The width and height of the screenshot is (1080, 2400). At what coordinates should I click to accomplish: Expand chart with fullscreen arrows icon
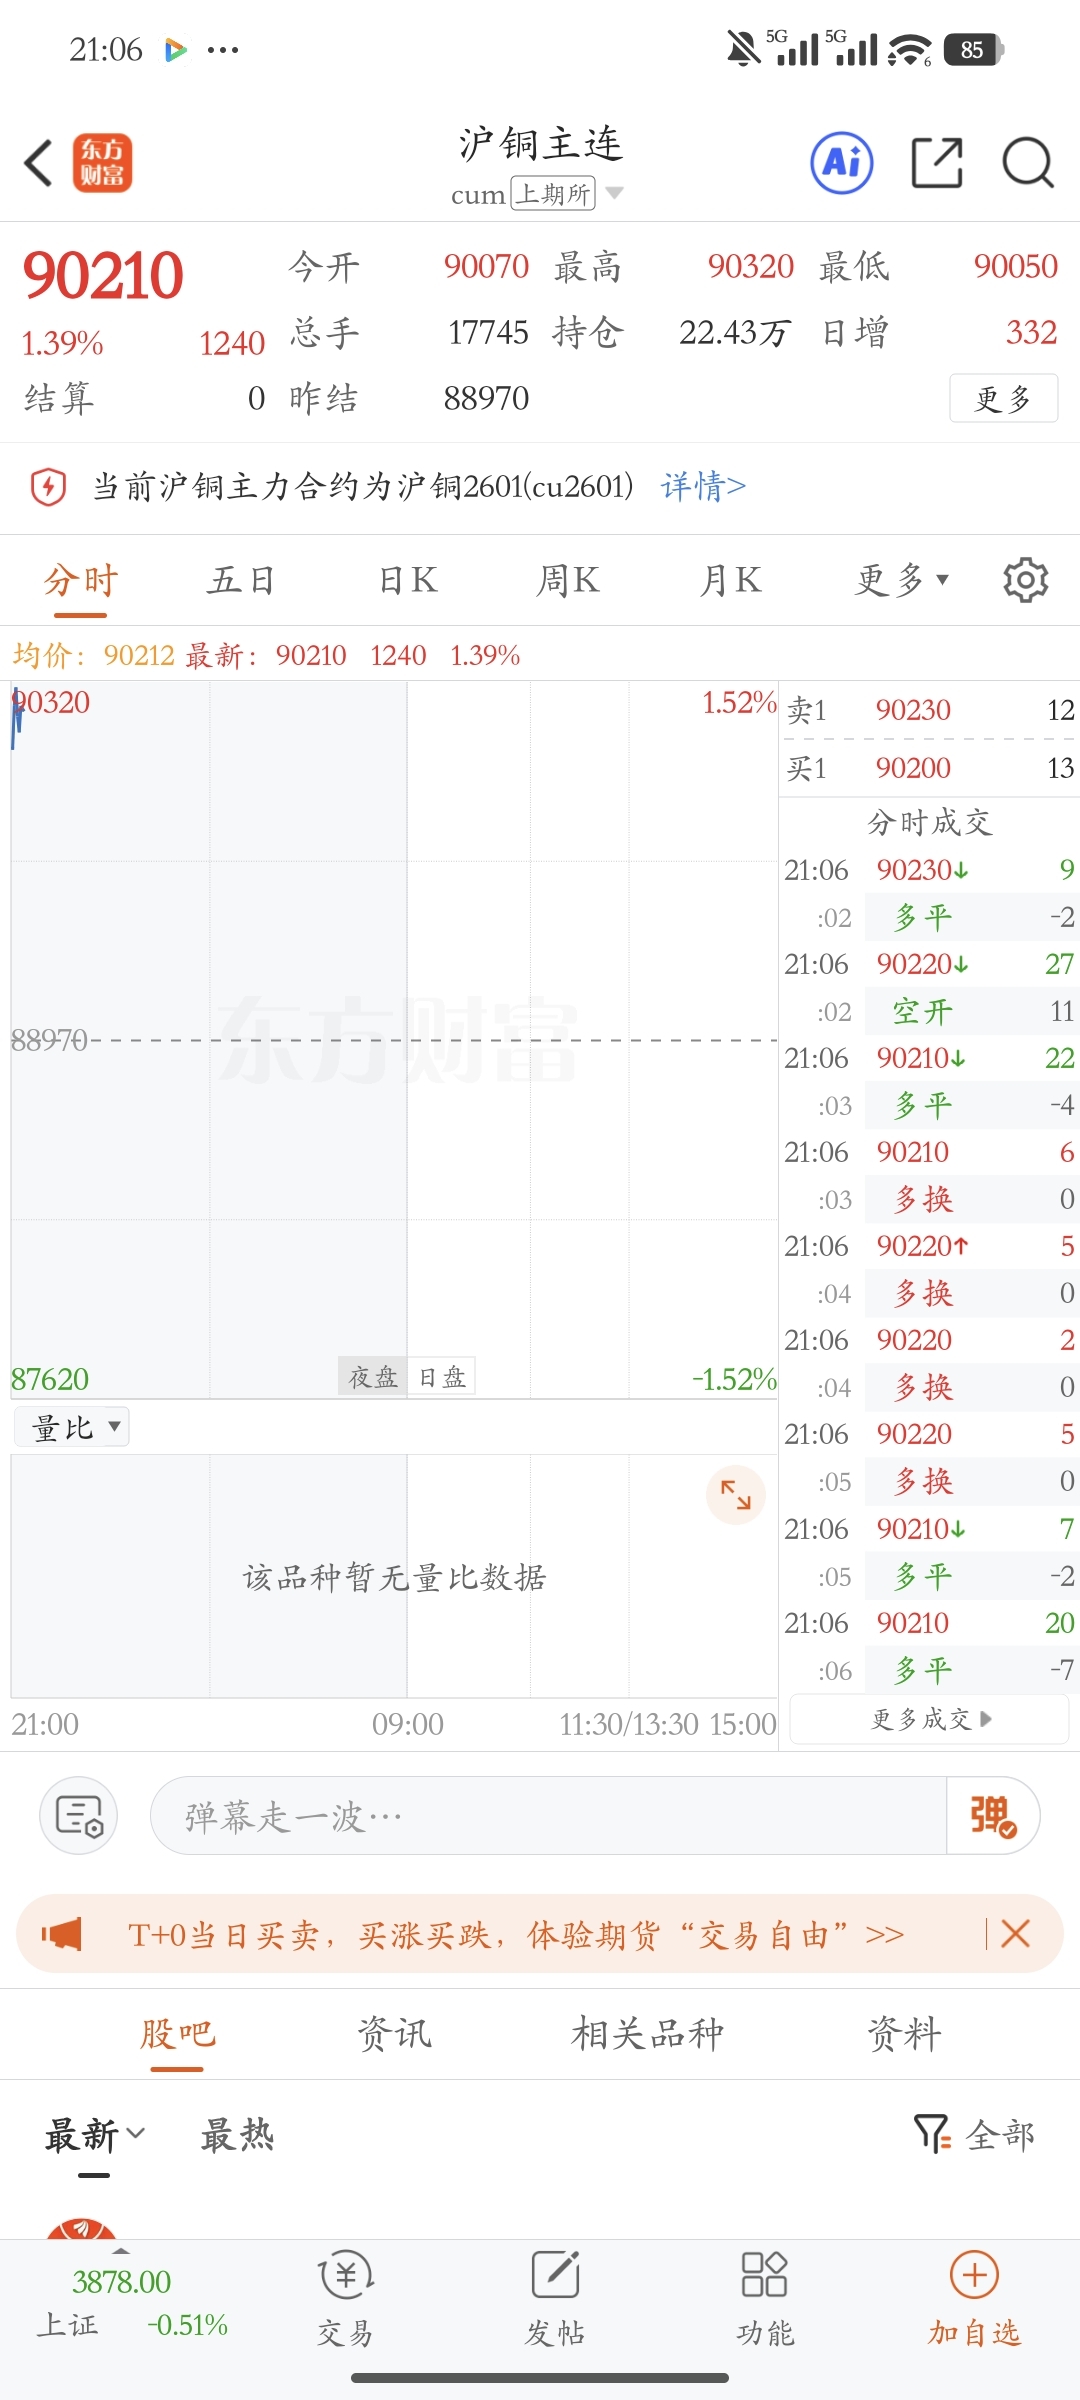pos(736,1495)
